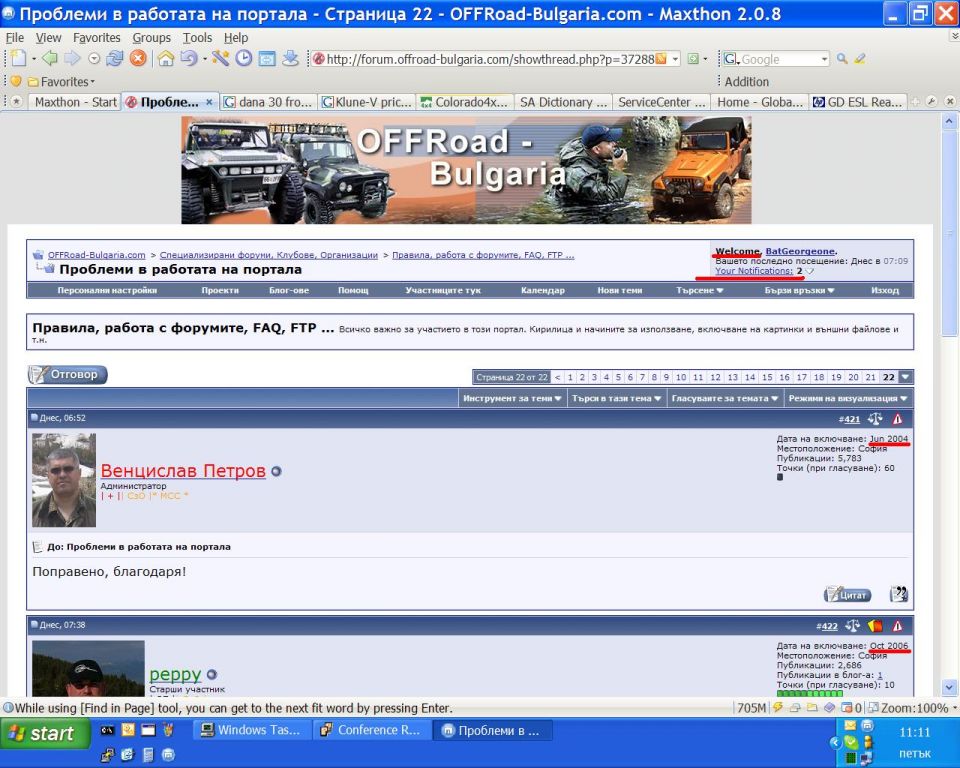Open the Режими на визуализация dropdown
This screenshot has width=960, height=768.
(849, 398)
